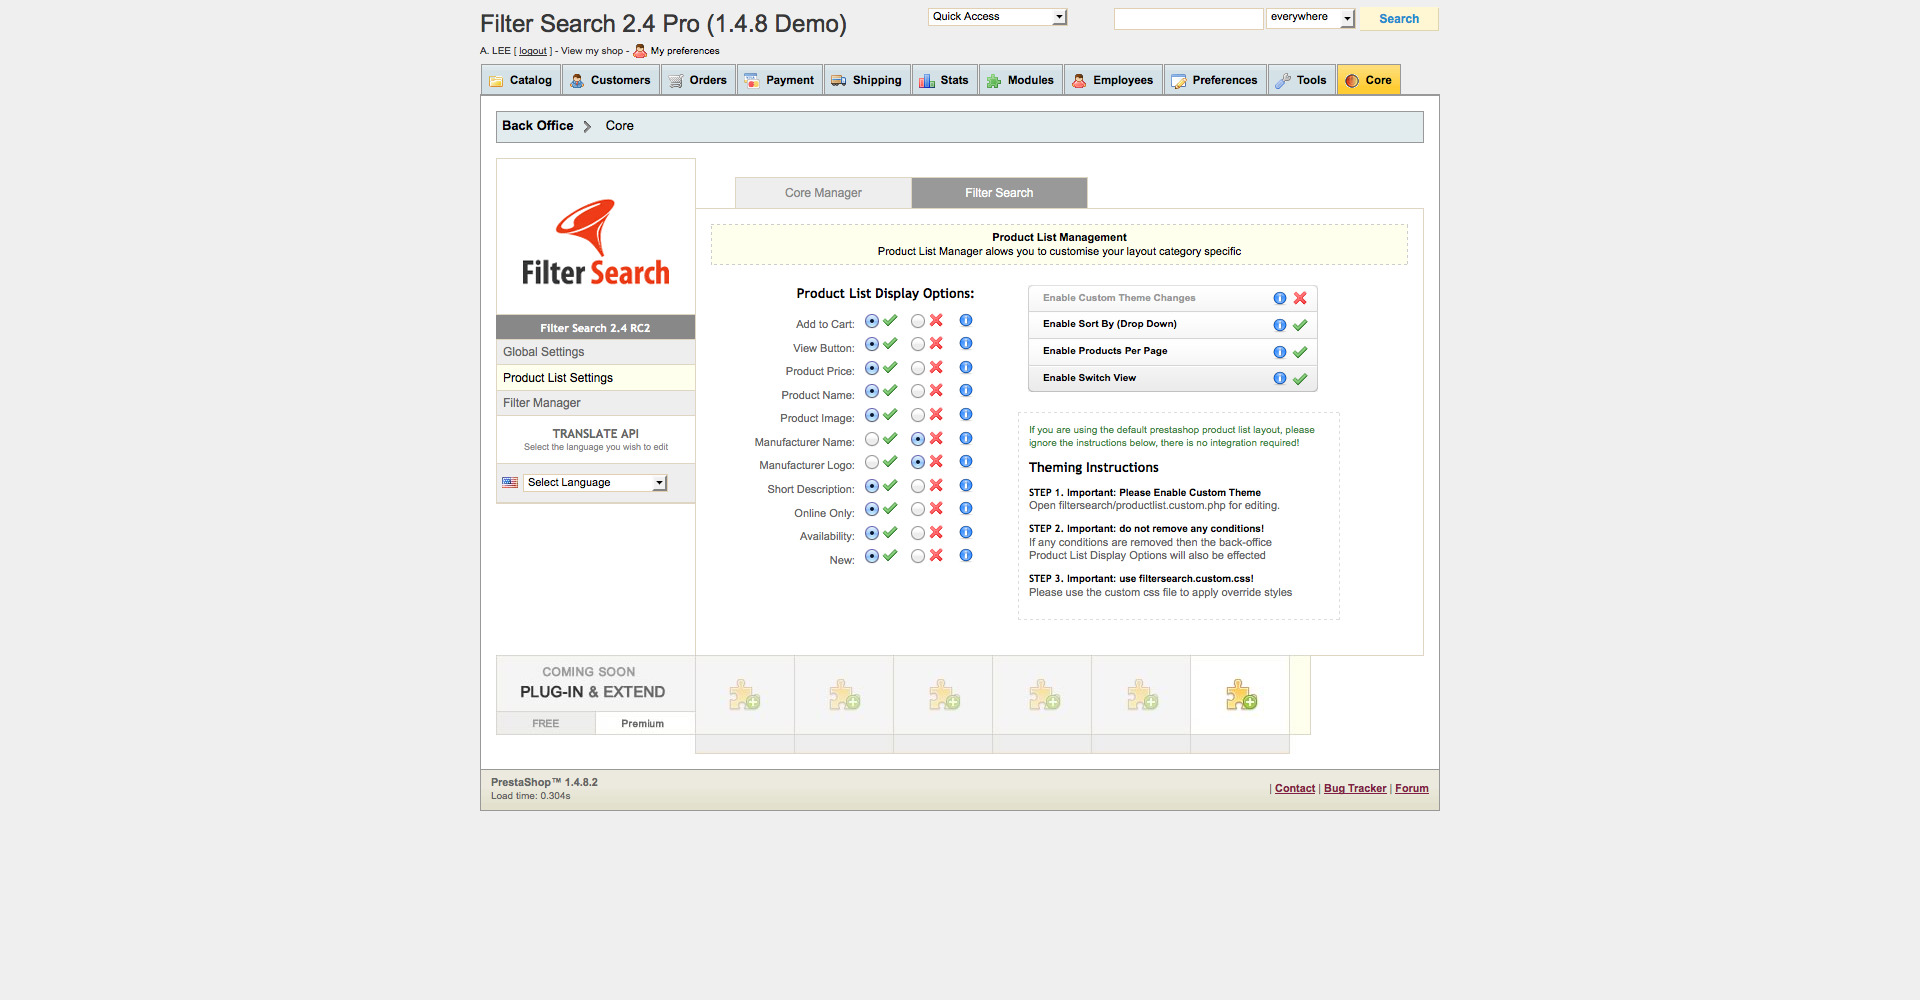Disable Online Only radio option
Viewport: 1920px width, 1000px height.
918,509
